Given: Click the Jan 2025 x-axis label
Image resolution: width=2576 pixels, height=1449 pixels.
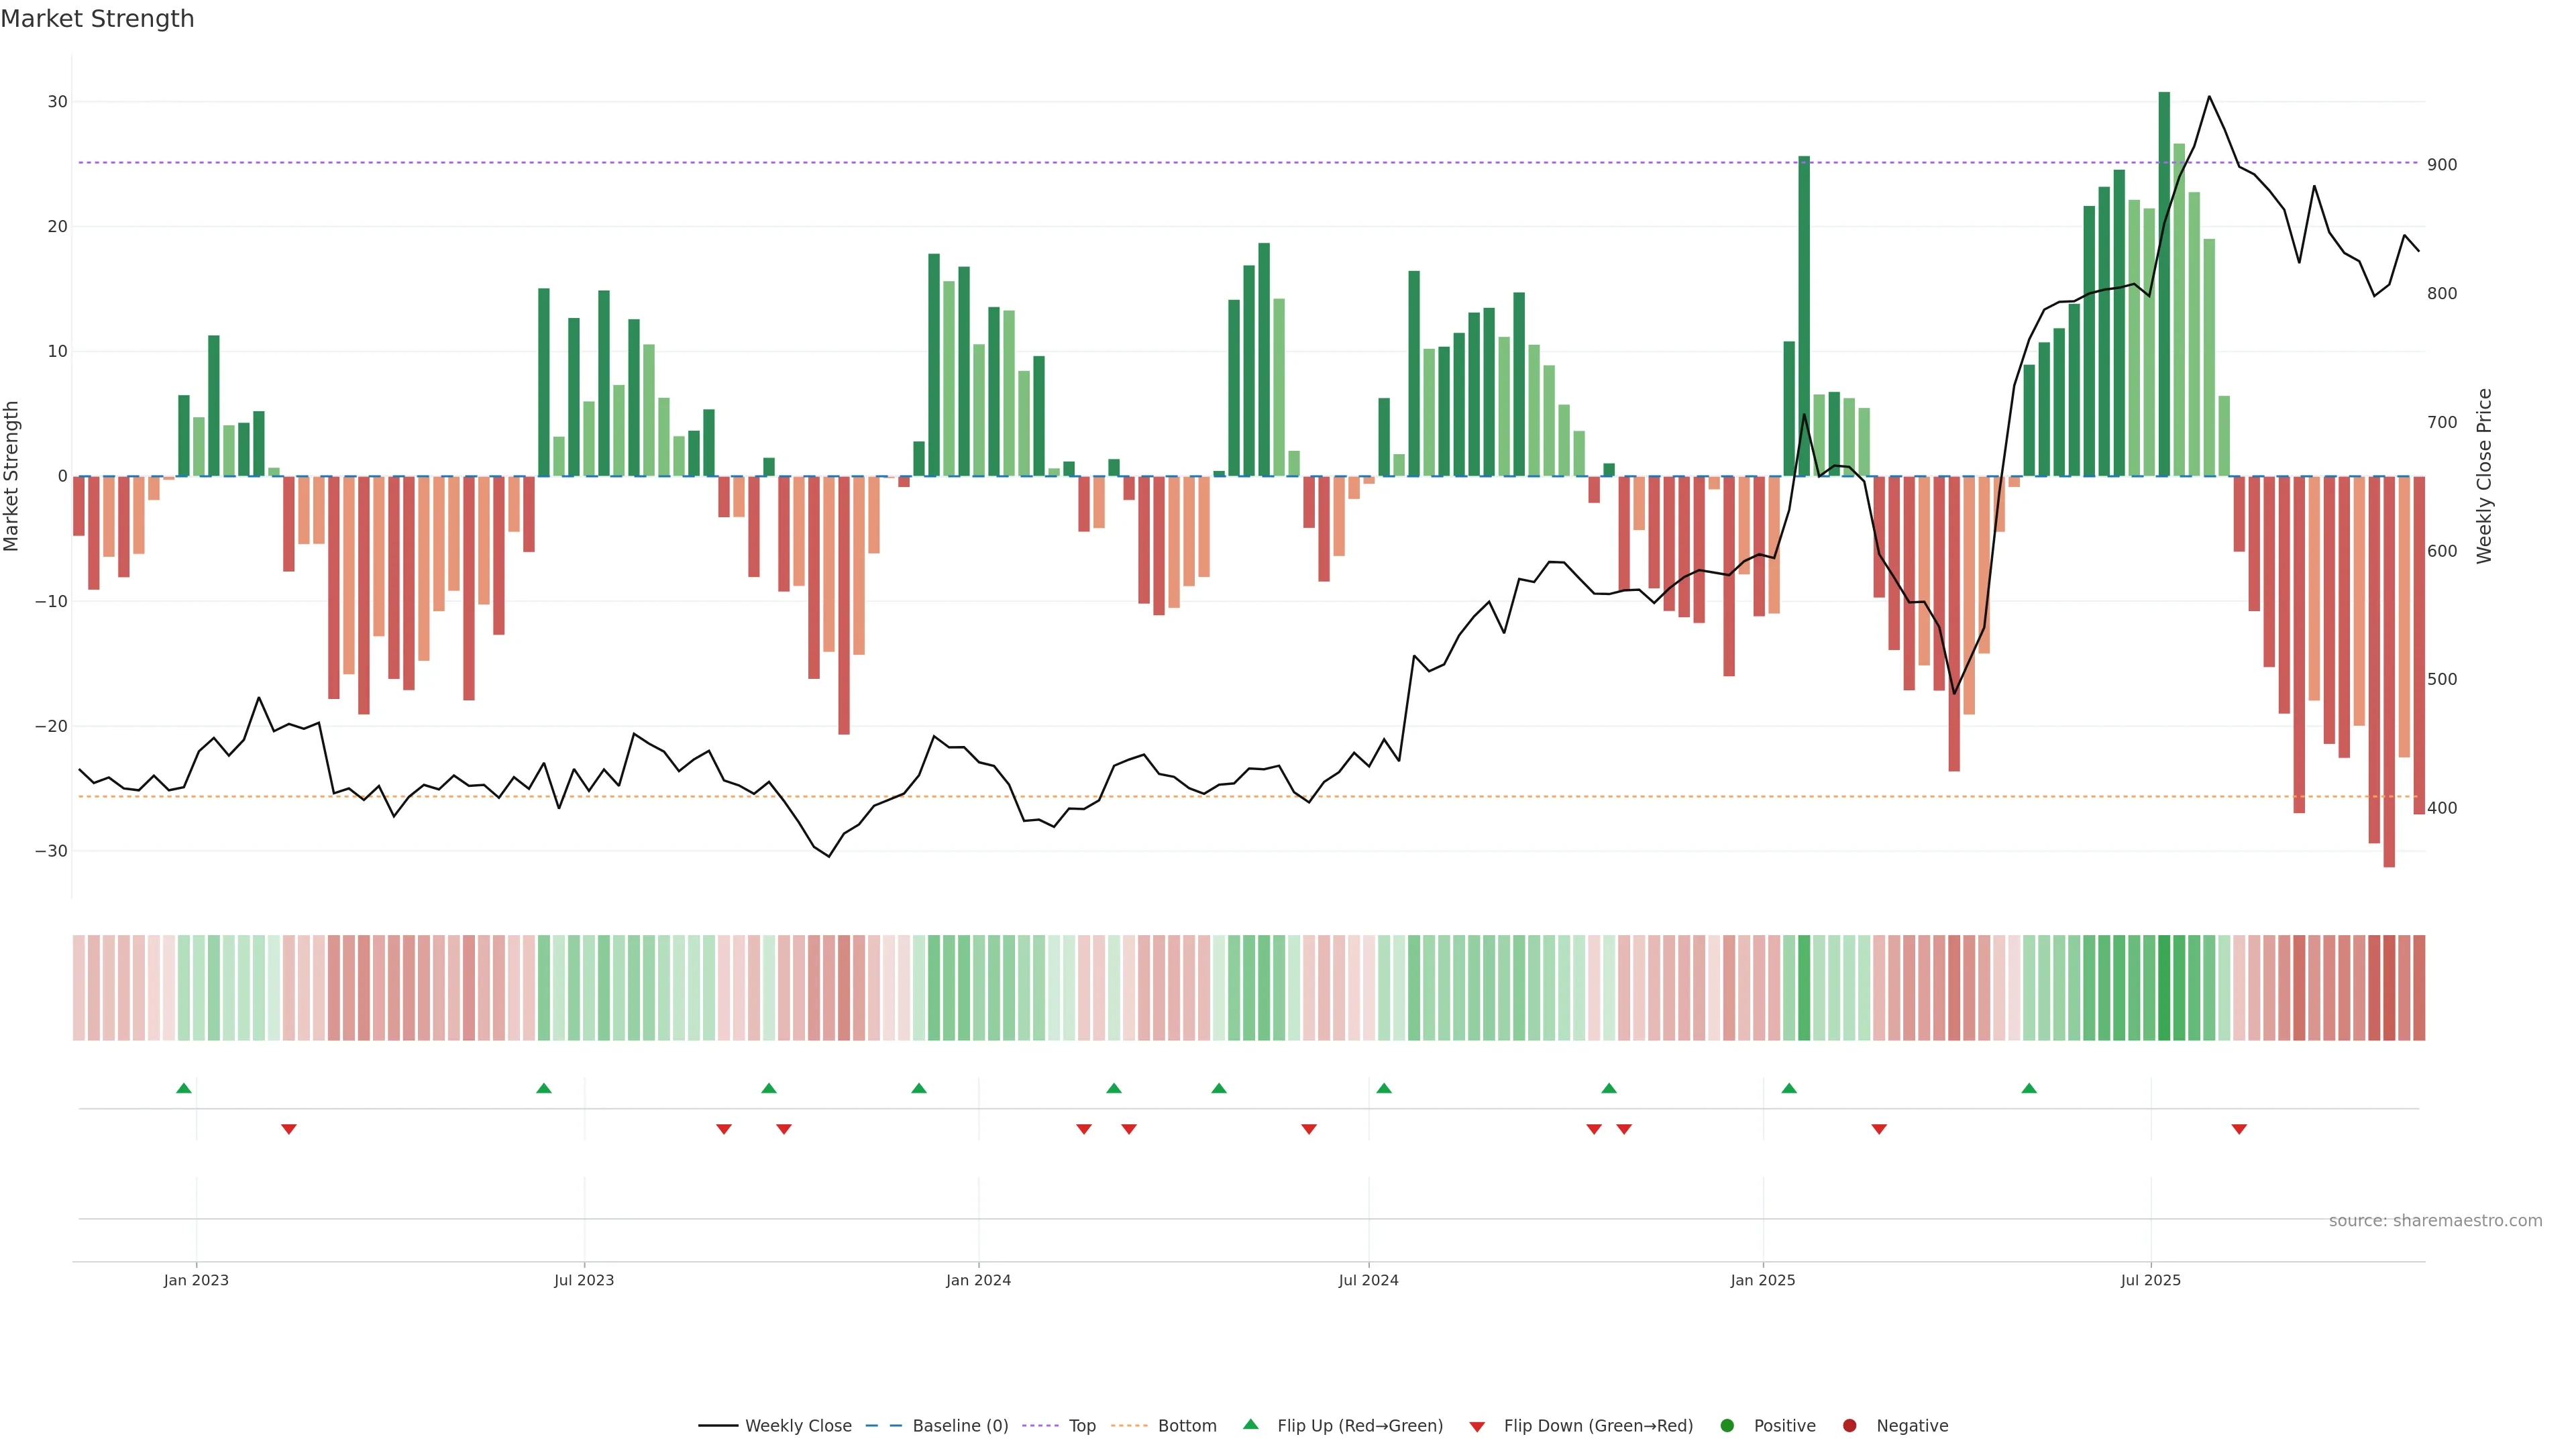Looking at the screenshot, I should 1763,1280.
